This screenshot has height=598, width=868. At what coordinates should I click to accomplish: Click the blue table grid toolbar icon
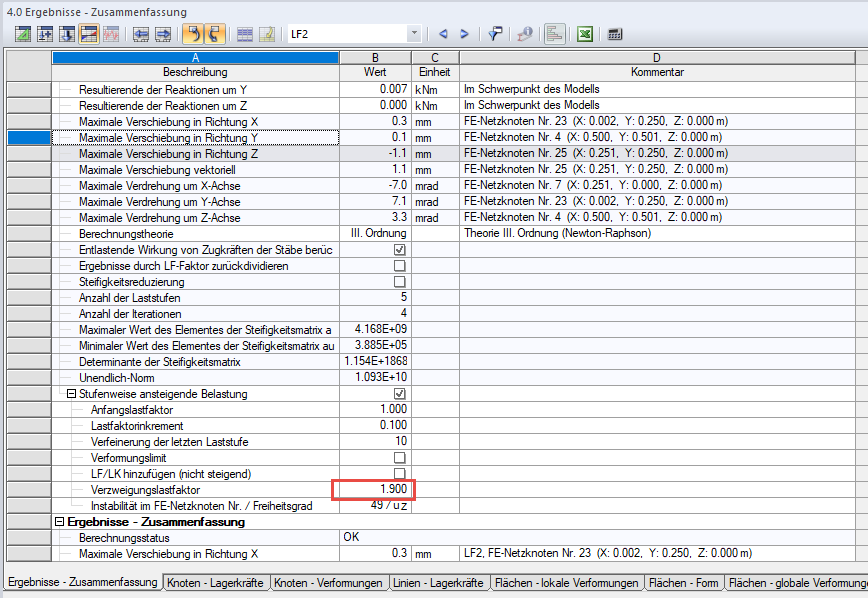pos(245,34)
